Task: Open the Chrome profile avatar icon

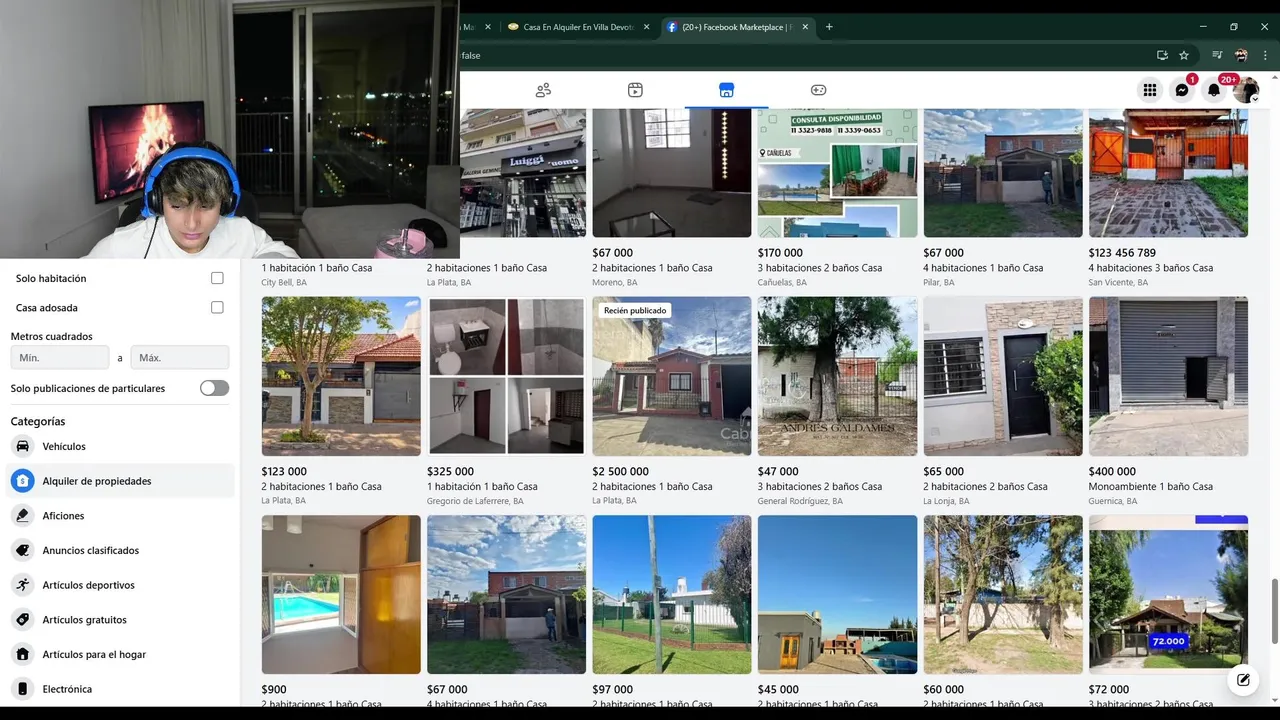Action: (1241, 55)
